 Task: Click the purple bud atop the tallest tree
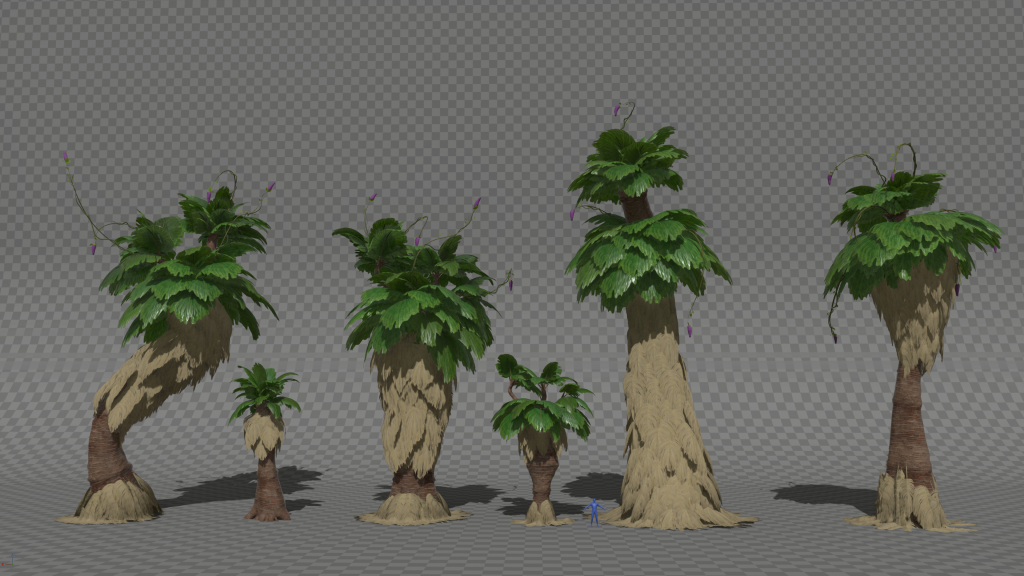616,110
